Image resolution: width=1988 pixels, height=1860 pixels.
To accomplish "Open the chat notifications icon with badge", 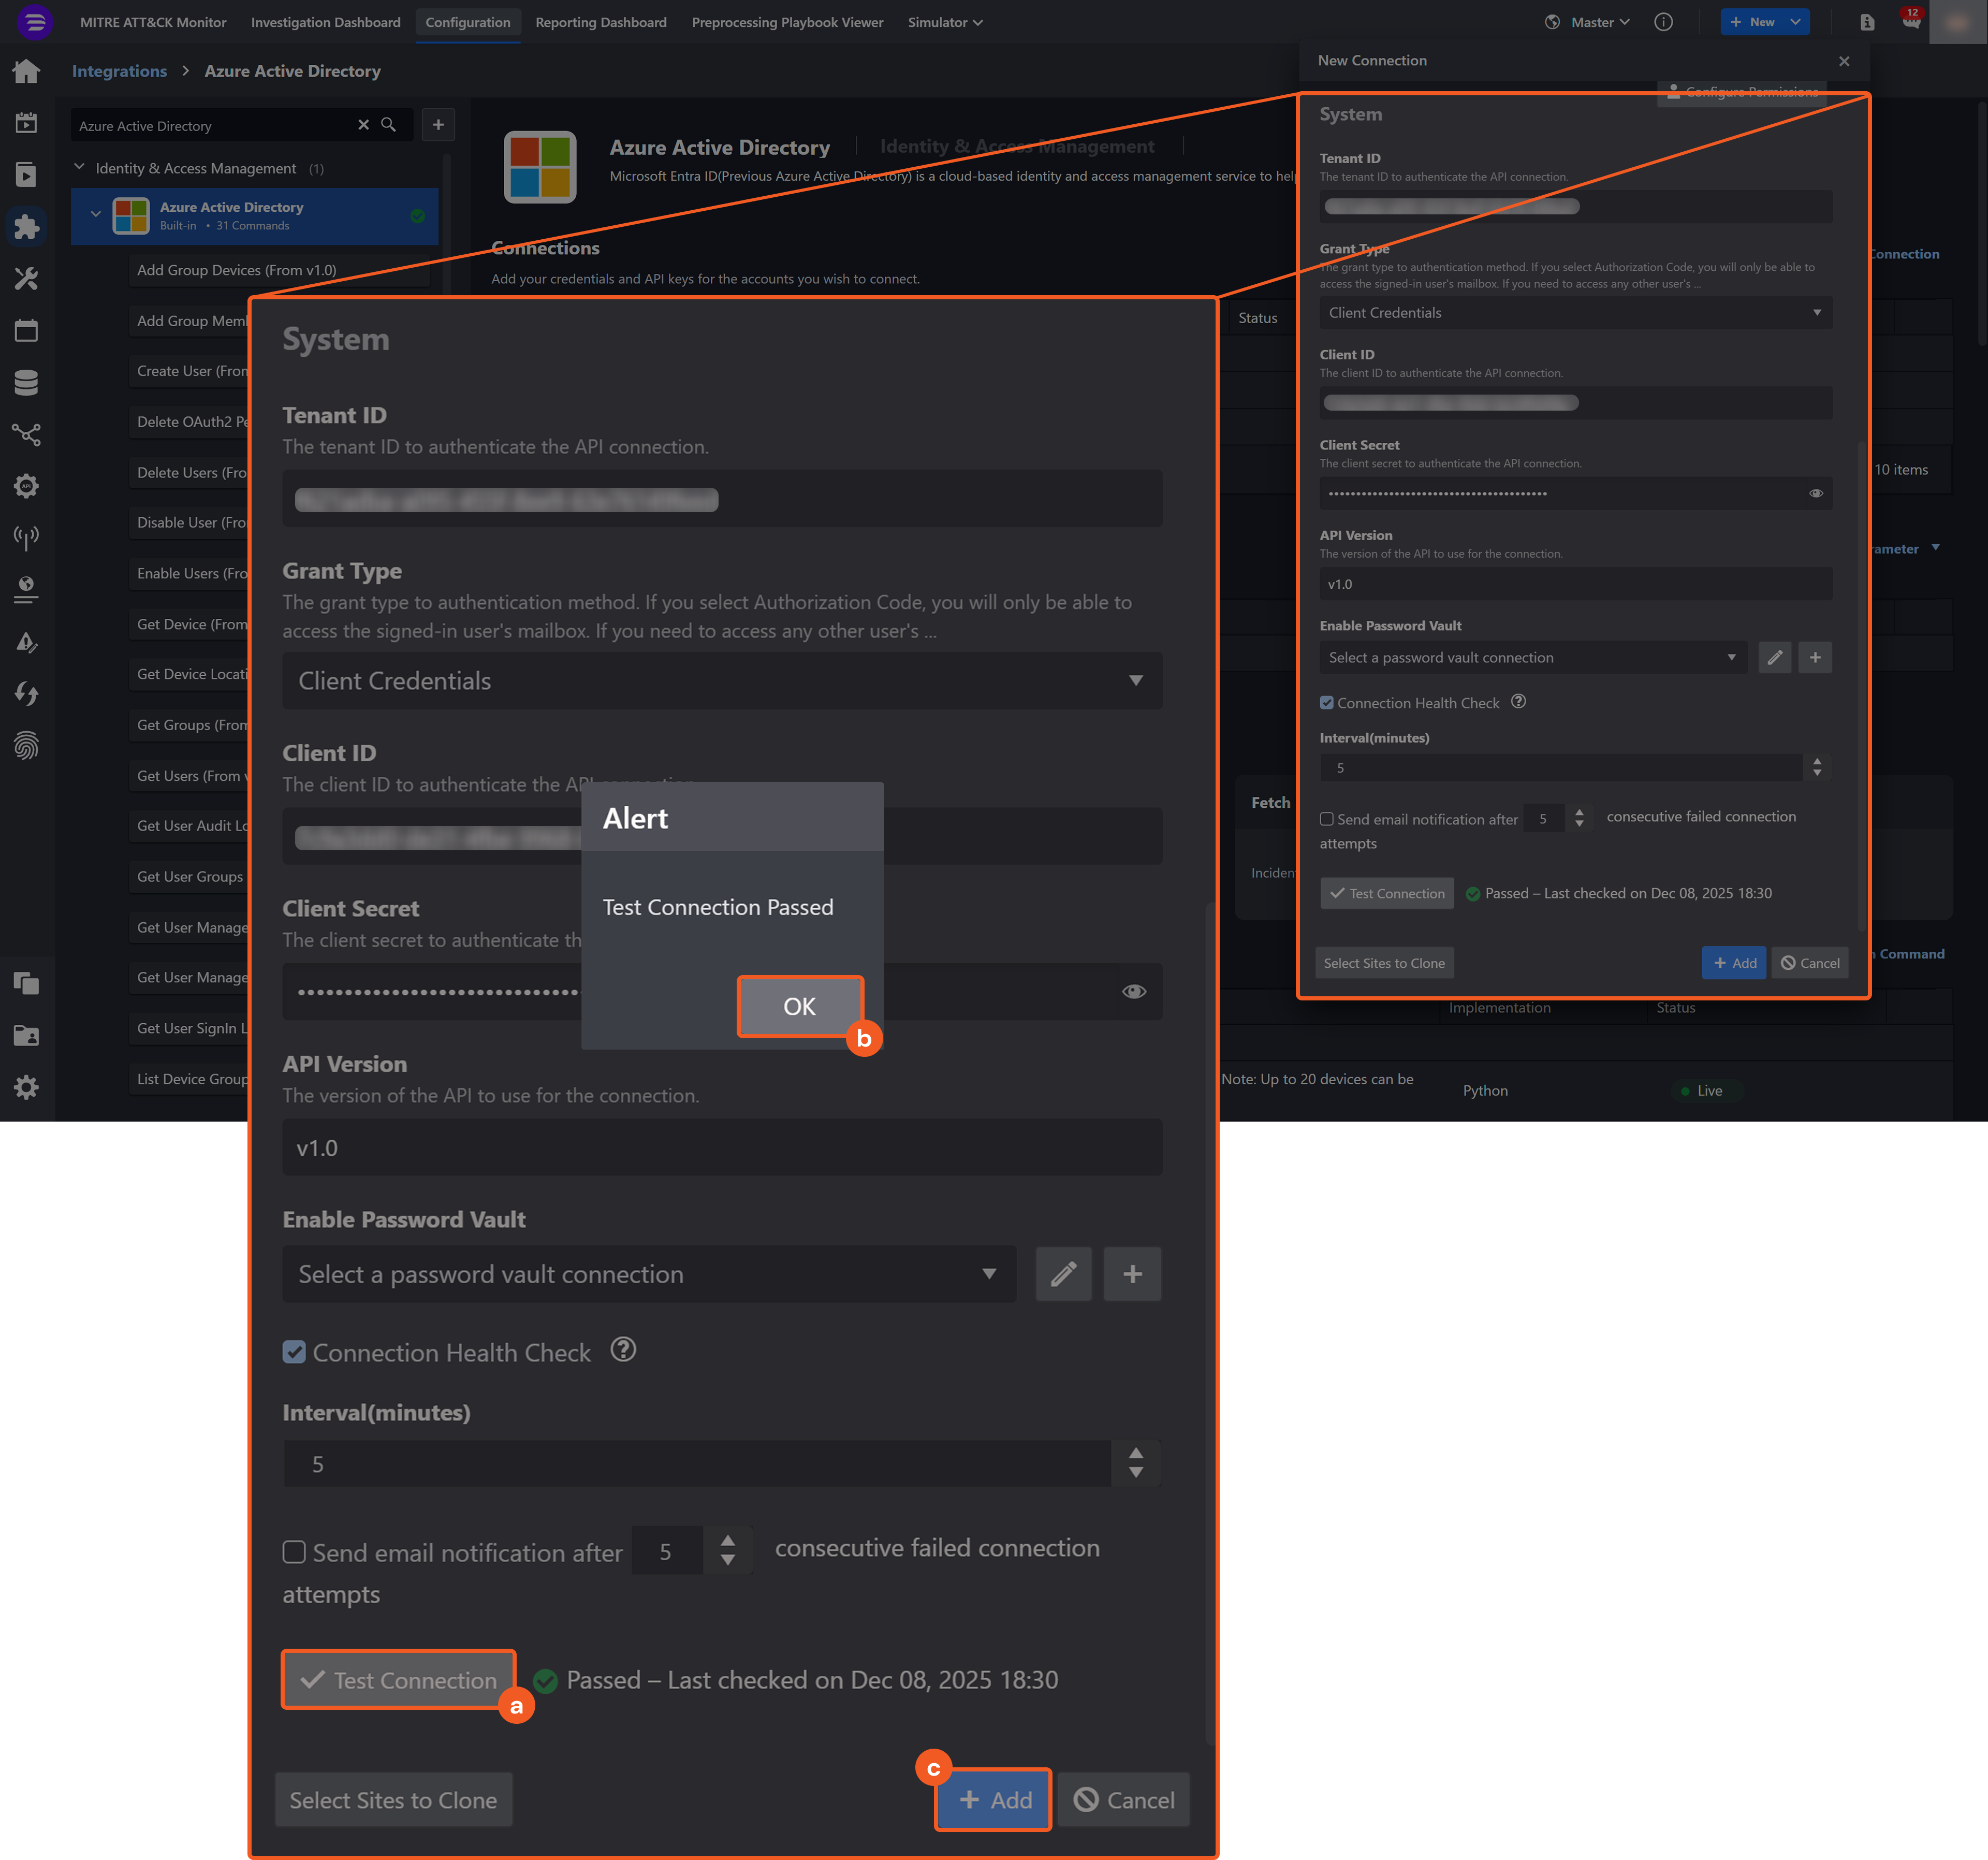I will tap(1910, 22).
